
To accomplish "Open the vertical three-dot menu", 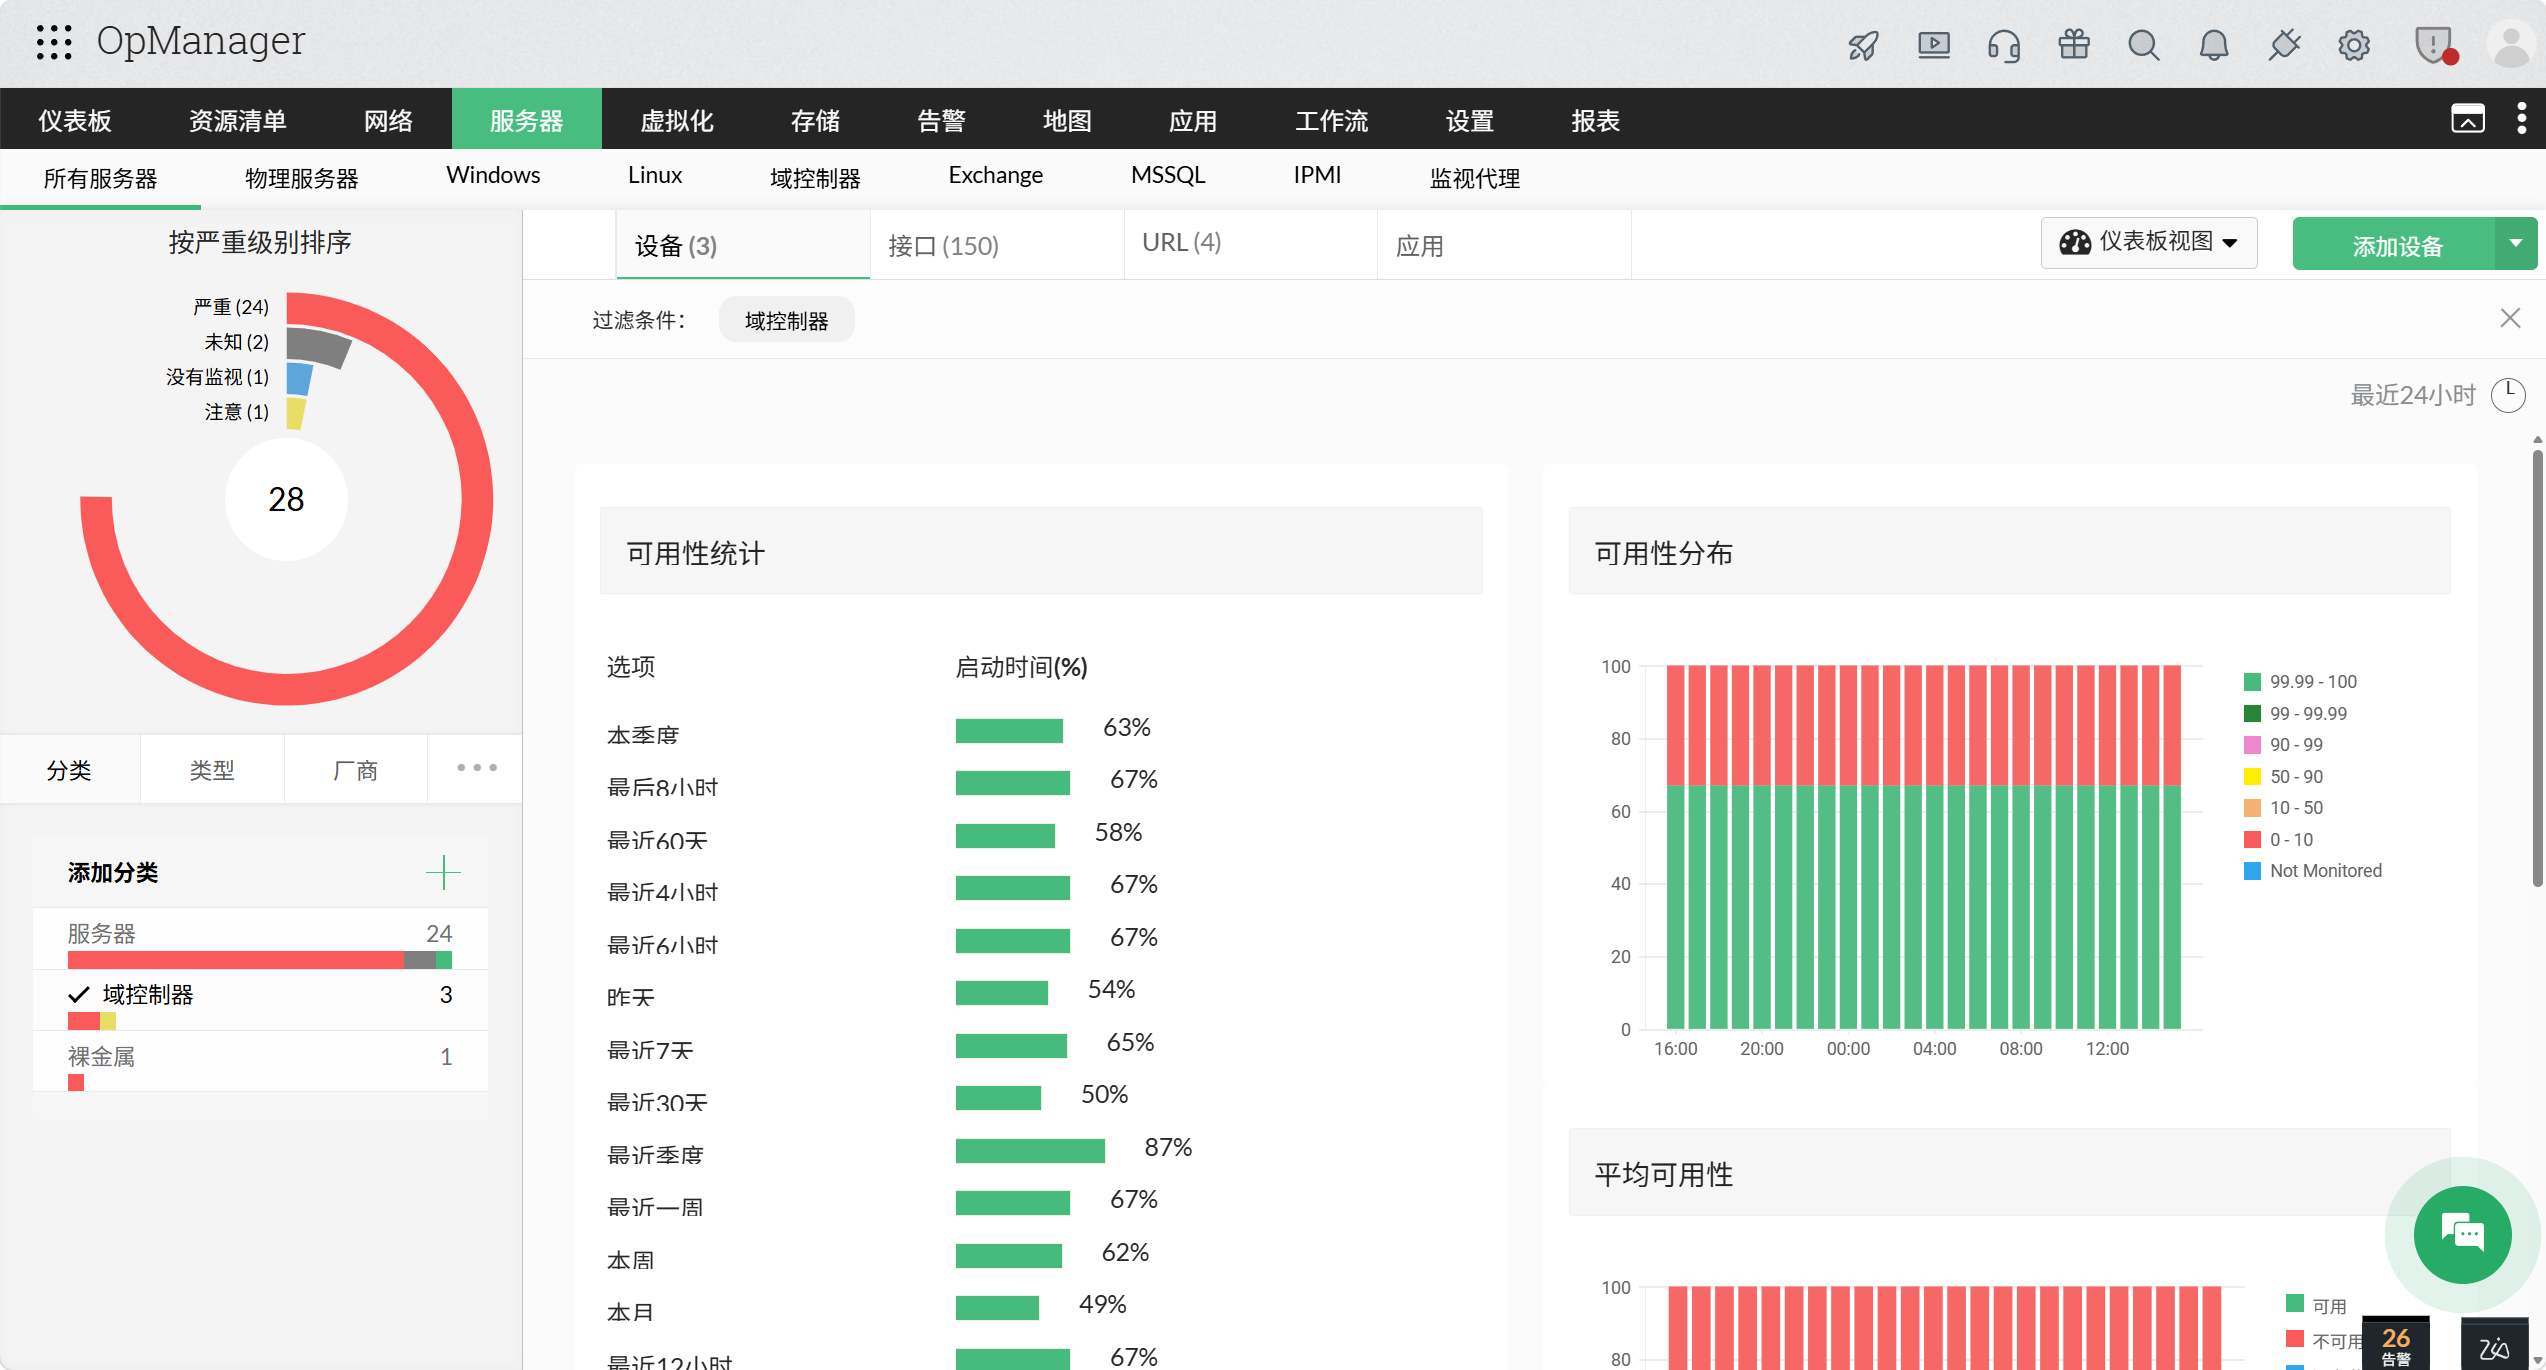I will click(2522, 118).
